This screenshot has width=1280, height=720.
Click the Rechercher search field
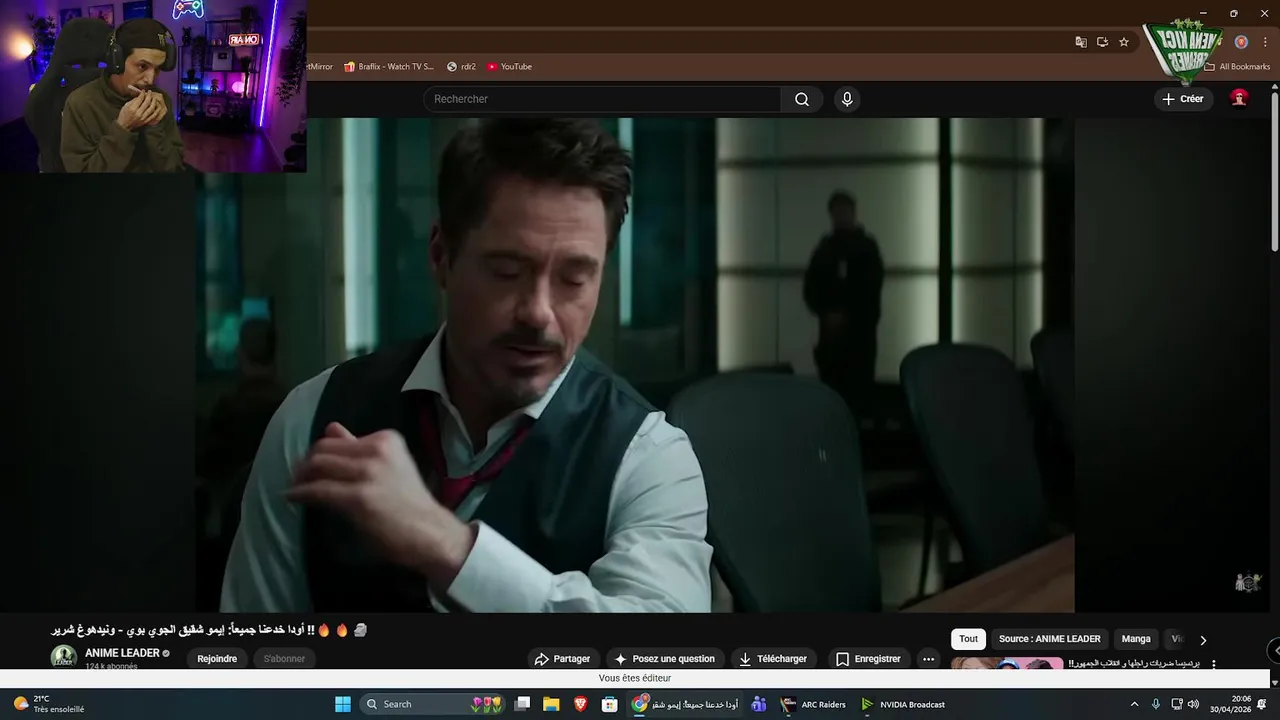(x=602, y=99)
